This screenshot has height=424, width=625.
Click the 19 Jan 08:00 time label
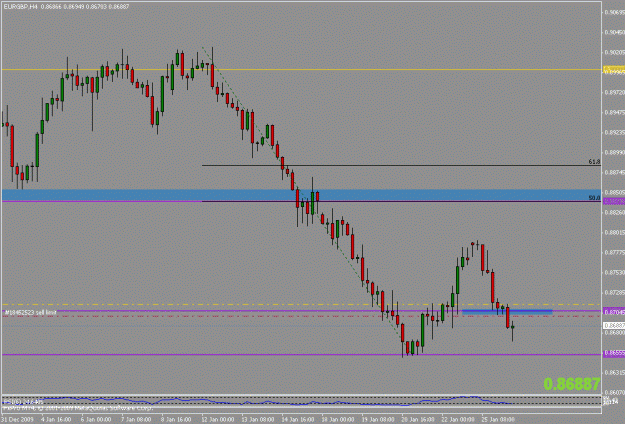(x=377, y=420)
